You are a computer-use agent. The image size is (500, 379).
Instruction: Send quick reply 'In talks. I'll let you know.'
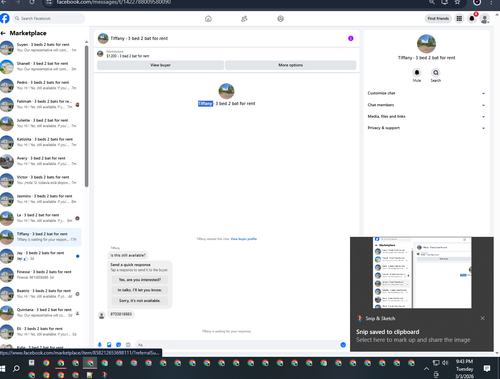tap(140, 290)
